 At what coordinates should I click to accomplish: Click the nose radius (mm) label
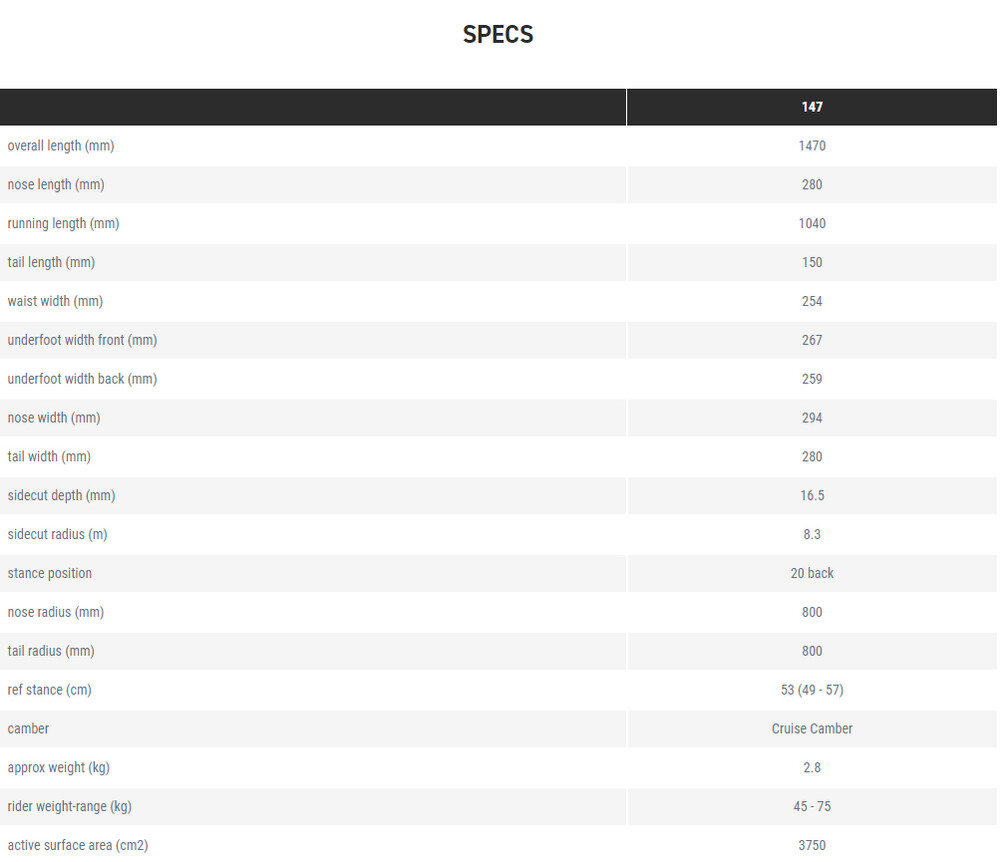[x=56, y=613]
